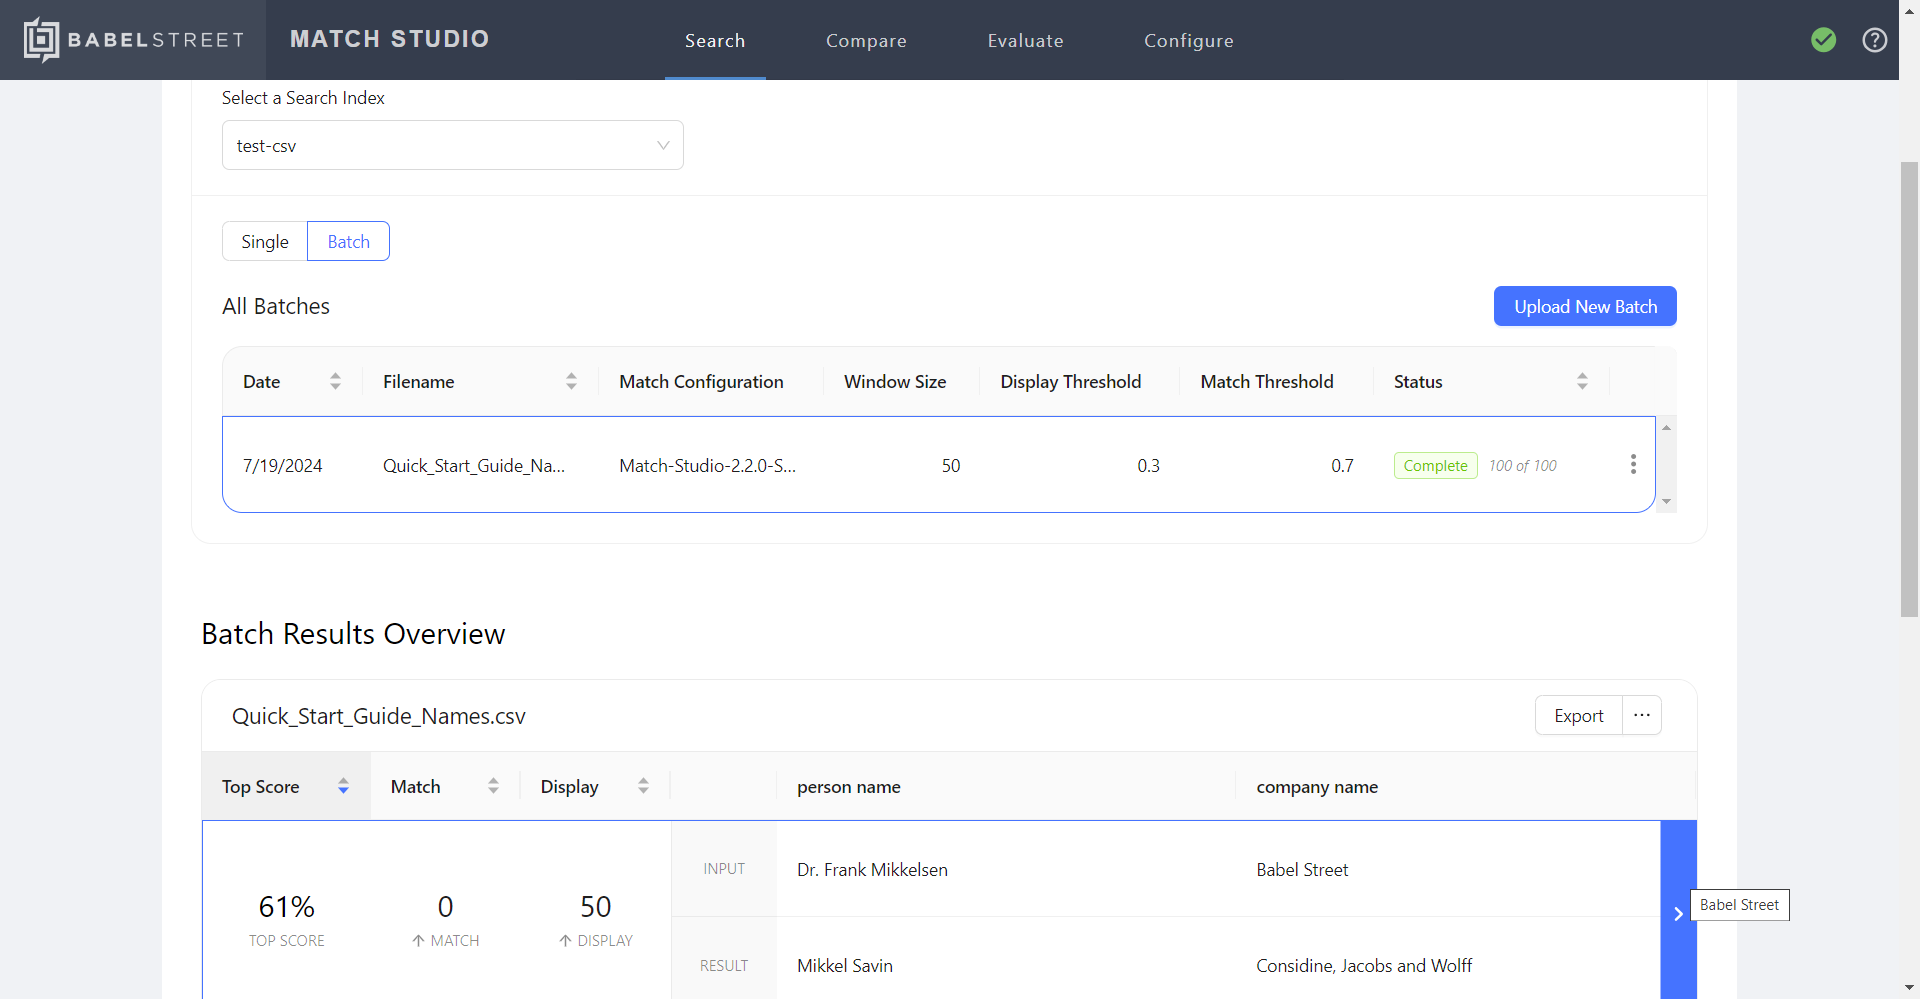
Task: Open the three-dot menu for Quick_Start_Guide batch row
Action: 1633,465
